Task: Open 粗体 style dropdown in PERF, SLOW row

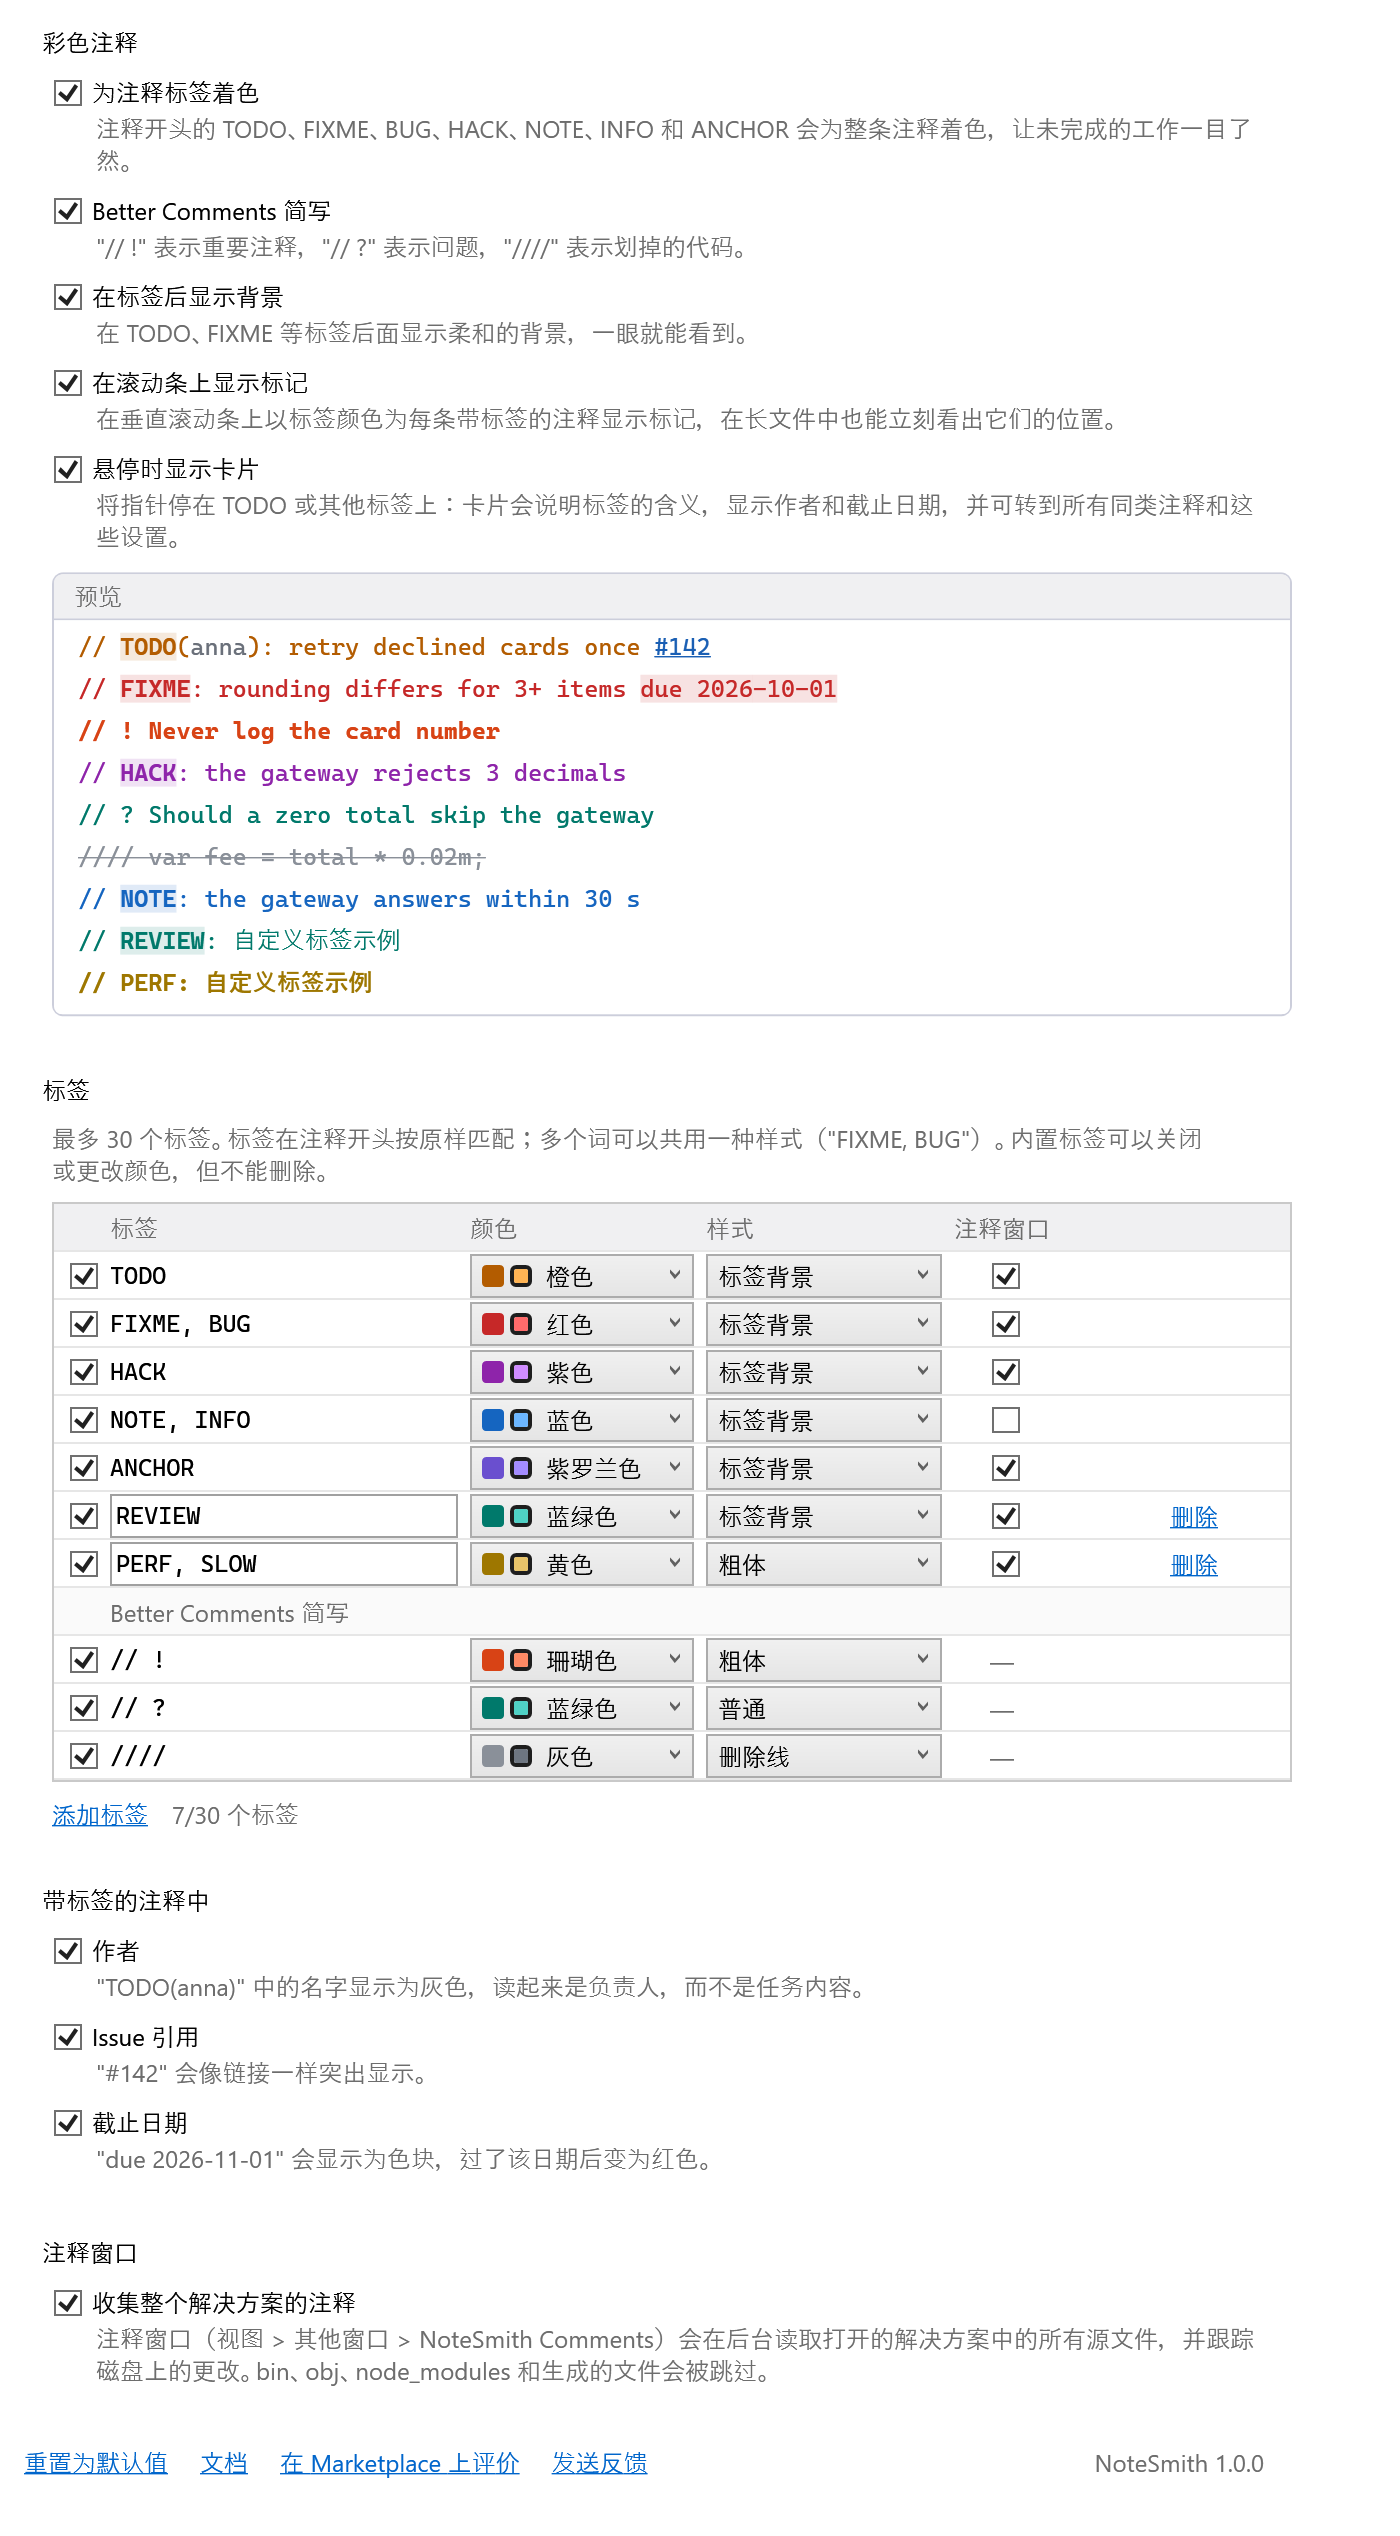Action: (x=824, y=1564)
